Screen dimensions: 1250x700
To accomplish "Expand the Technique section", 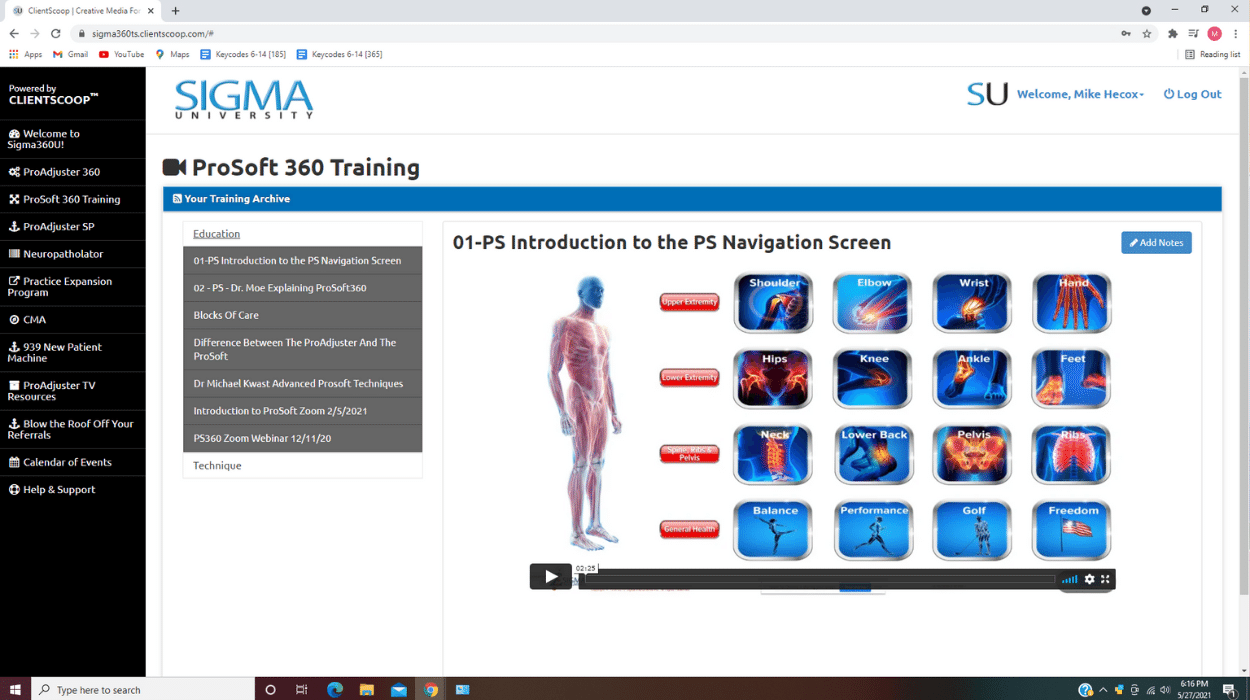I will [x=217, y=465].
